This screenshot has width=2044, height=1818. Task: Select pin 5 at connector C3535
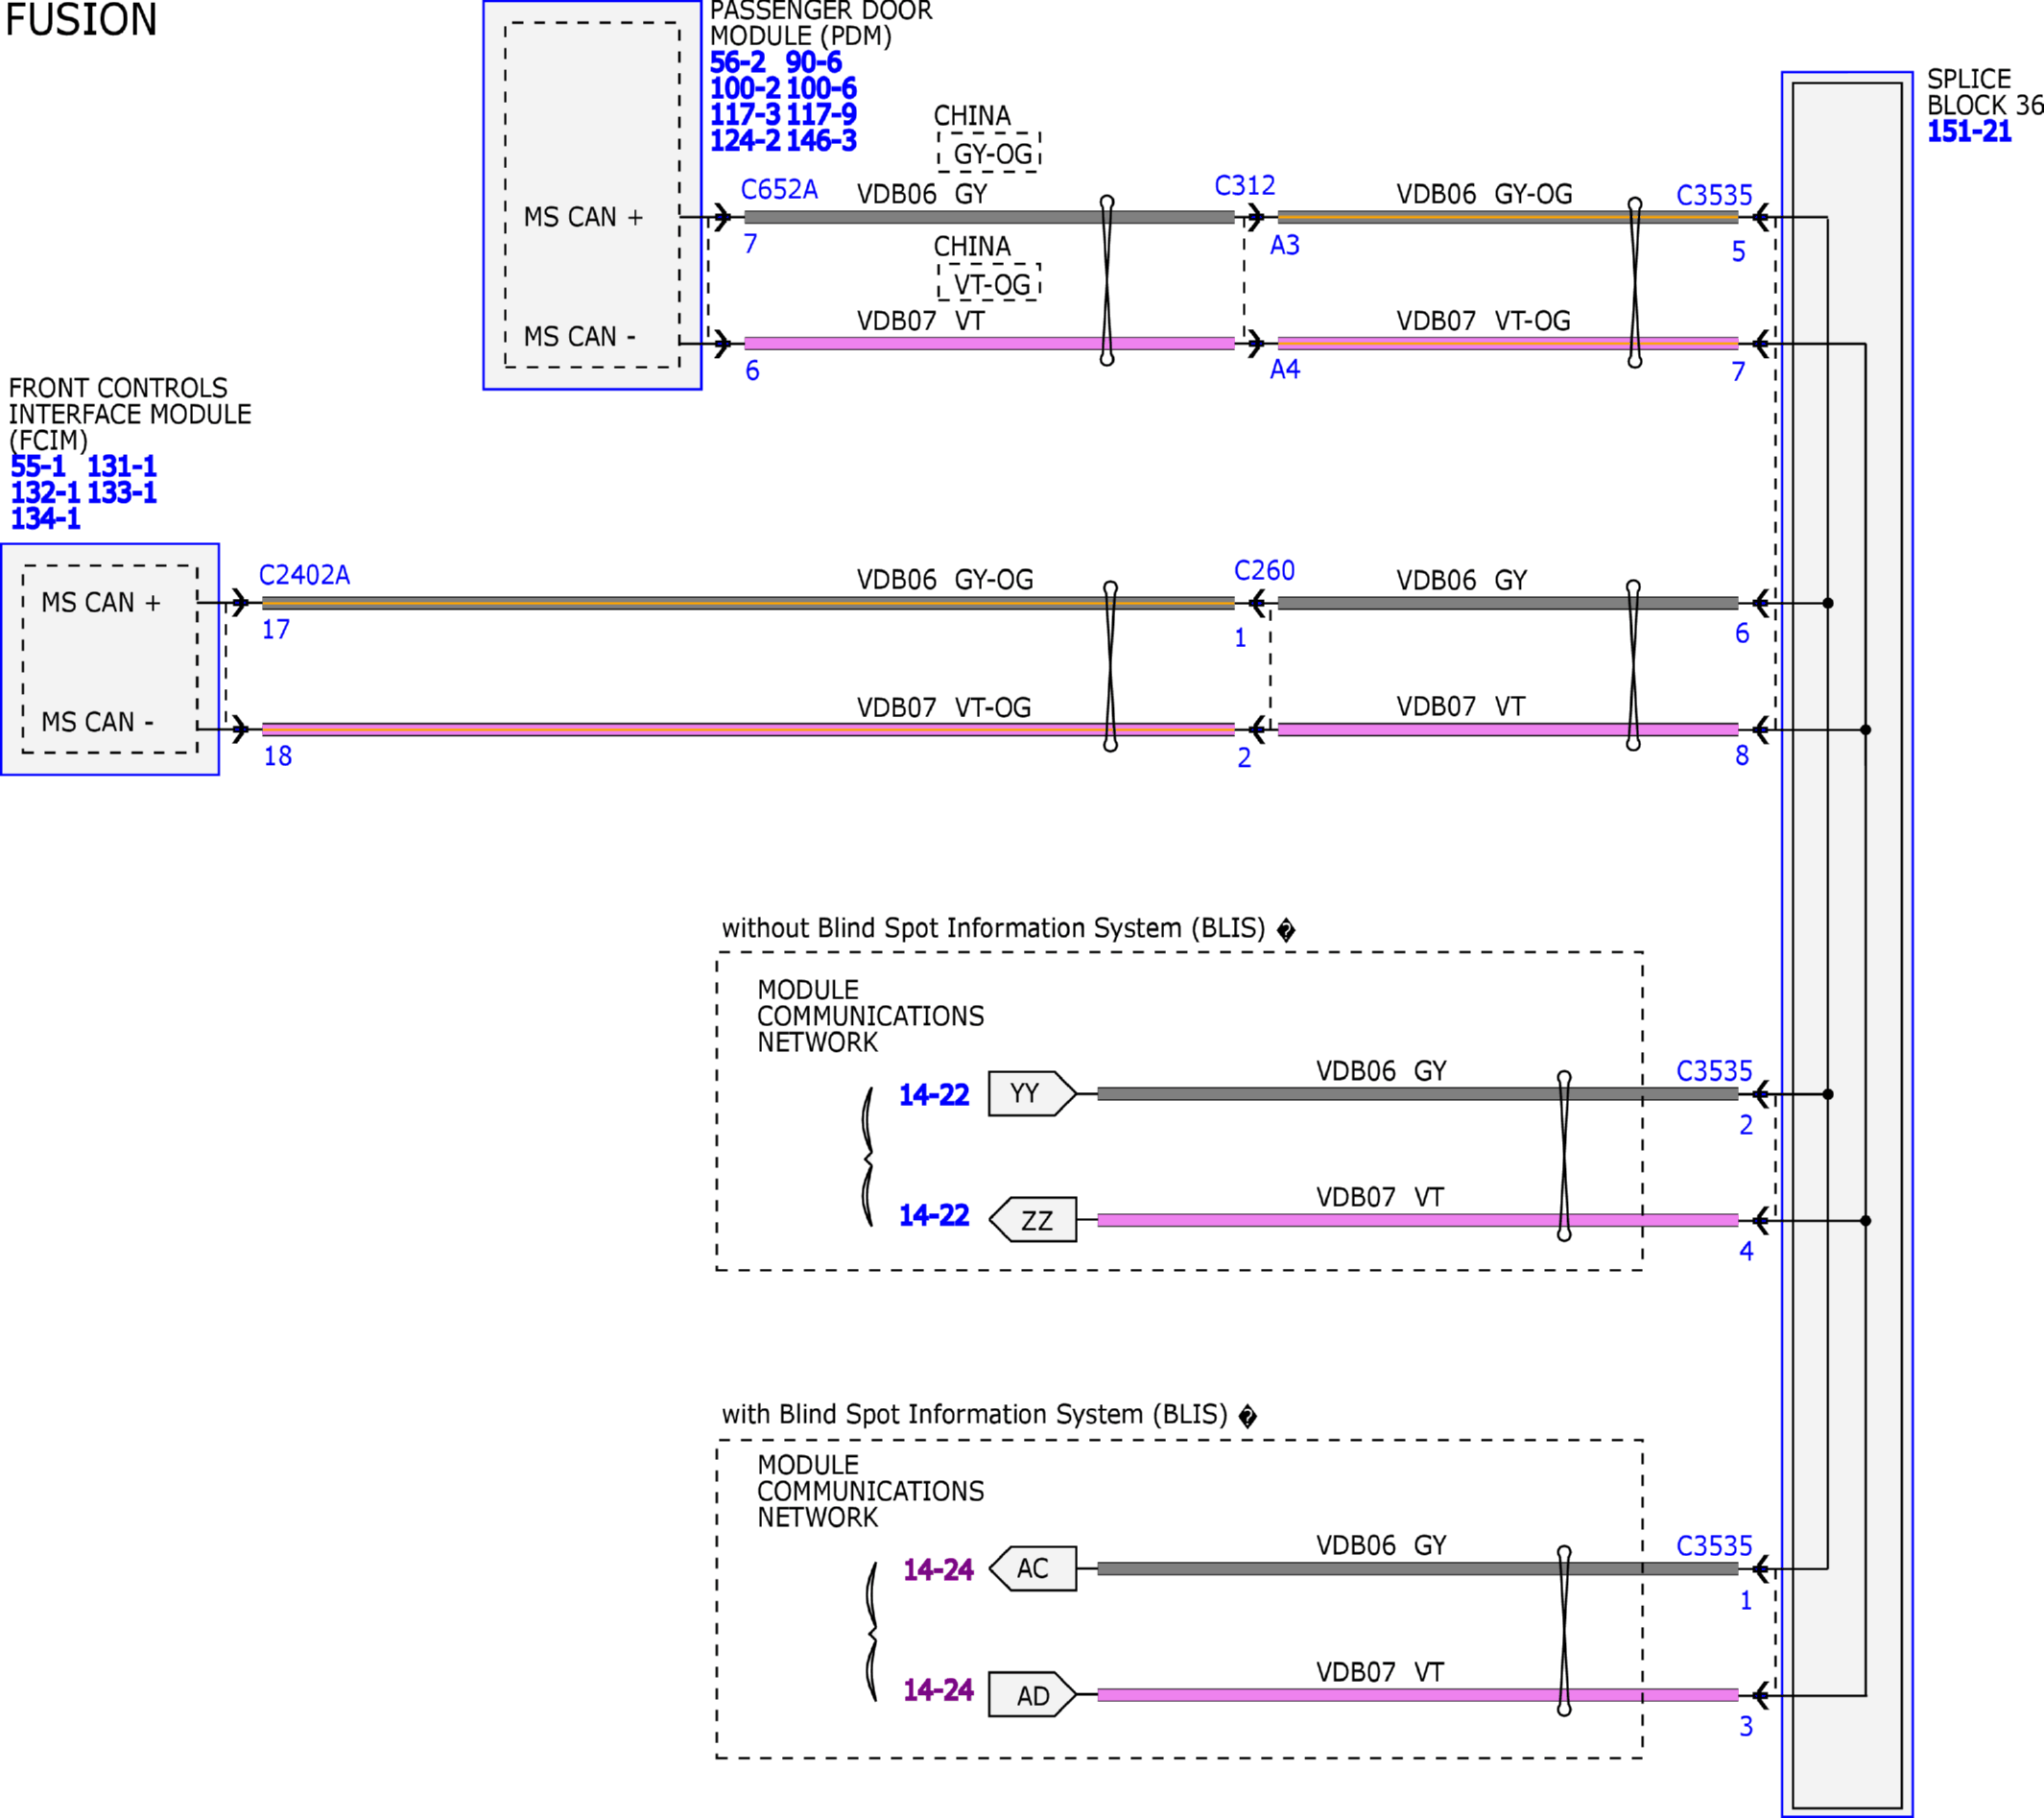[1739, 252]
